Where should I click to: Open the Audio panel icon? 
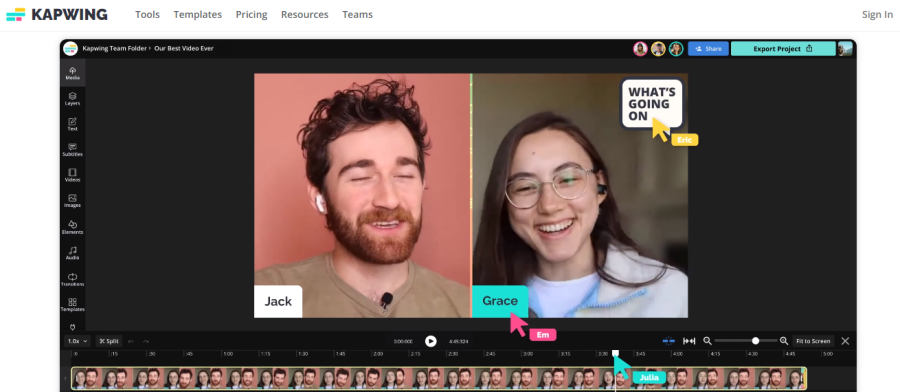pos(72,253)
